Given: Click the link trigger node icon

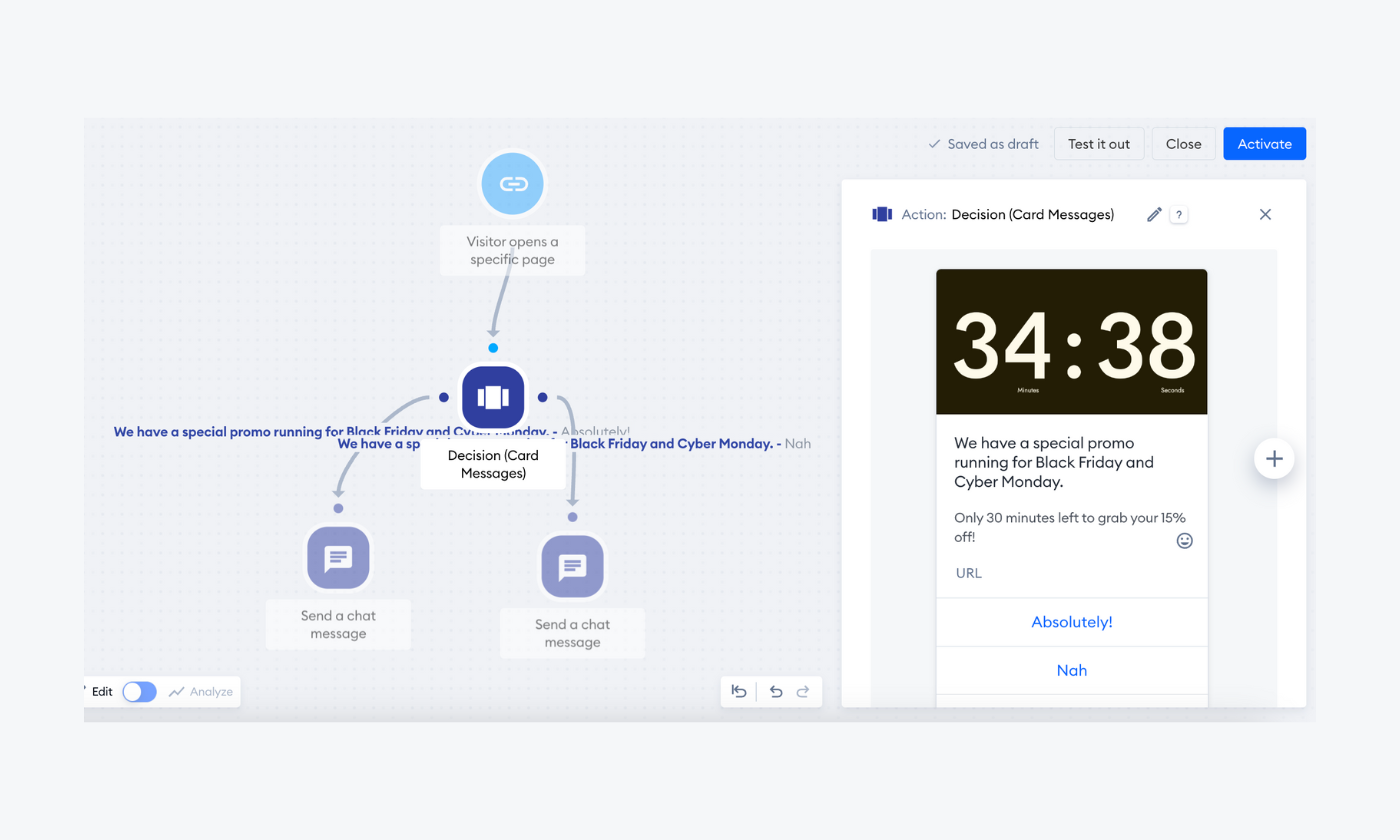Looking at the screenshot, I should pos(513,184).
